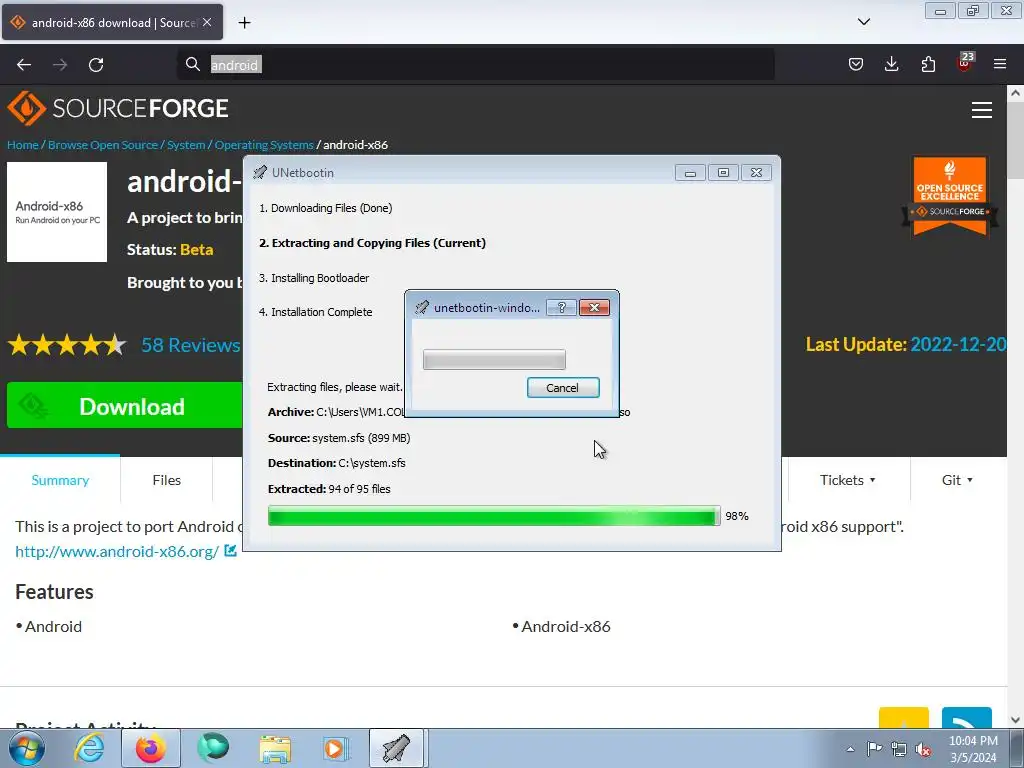Click the 'Installing Bootloader' step text
Image resolution: width=1024 pixels, height=768 pixels.
tap(314, 278)
